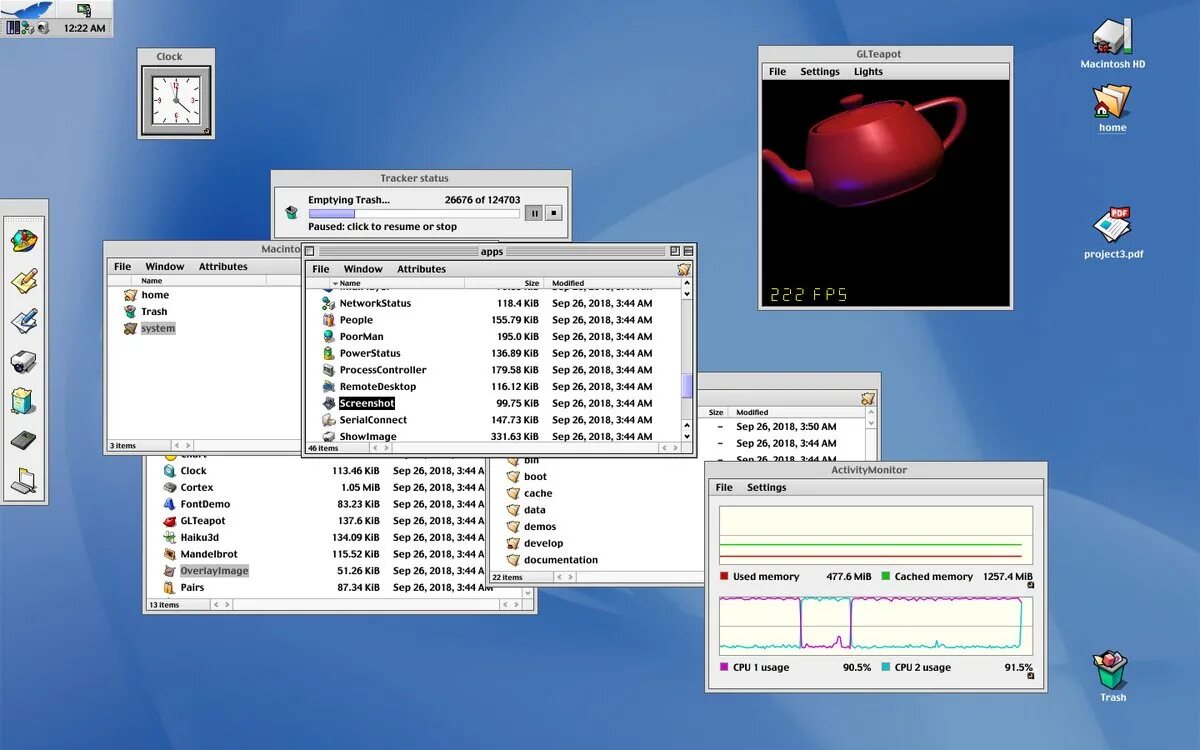Sort apps by Name column header
Image resolution: width=1200 pixels, height=750 pixels.
click(x=396, y=283)
